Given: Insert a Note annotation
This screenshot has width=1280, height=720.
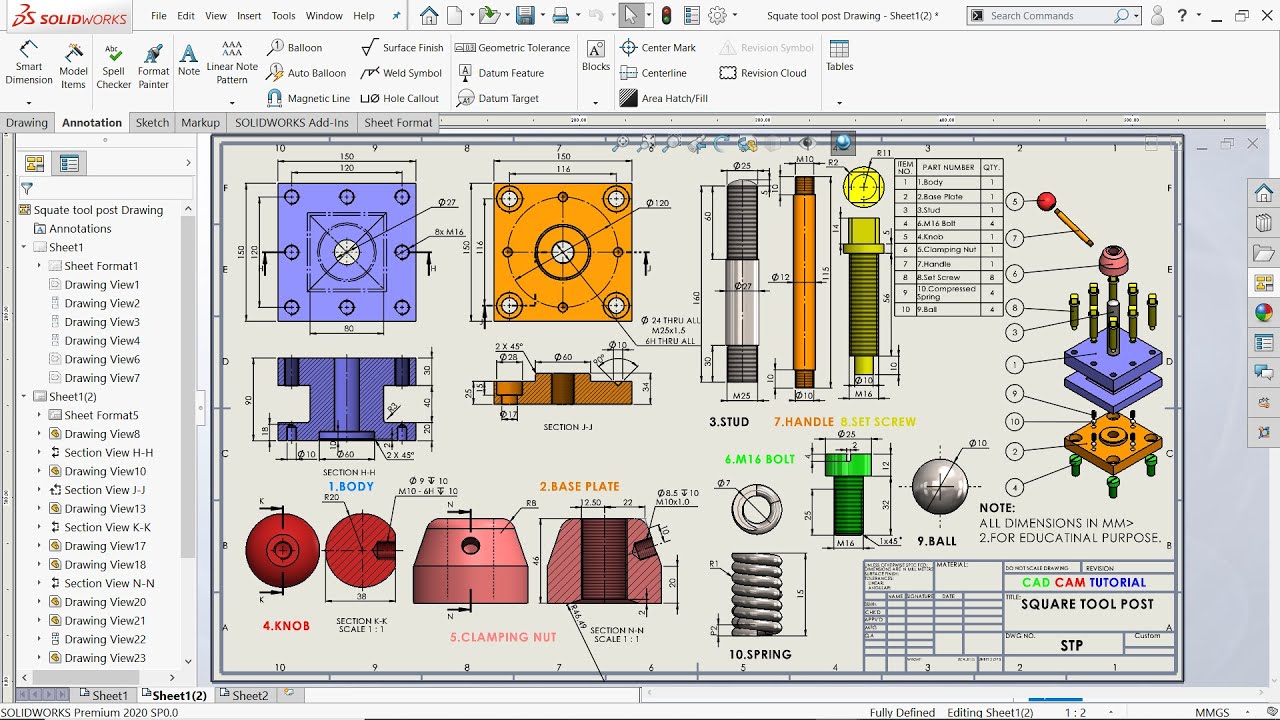Looking at the screenshot, I should click(189, 60).
